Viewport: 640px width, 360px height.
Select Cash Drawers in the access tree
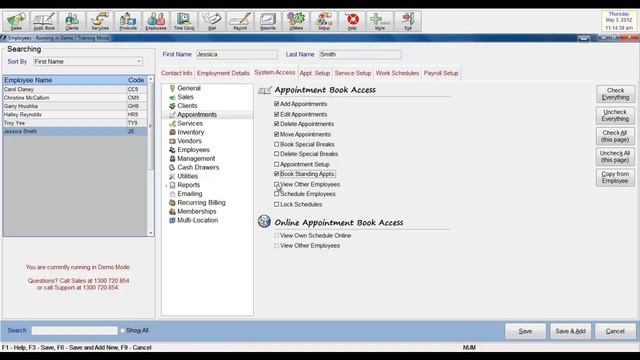pyautogui.click(x=198, y=167)
